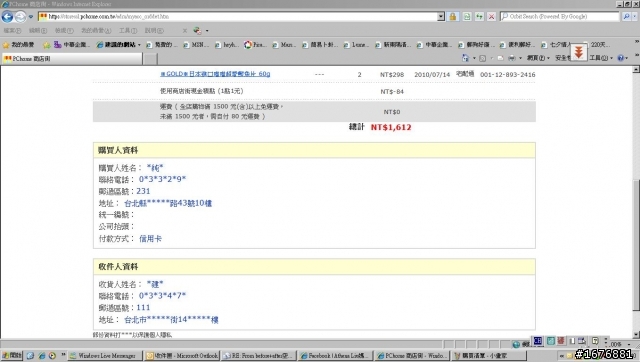Open the 說明(H) menu

[x=154, y=31]
